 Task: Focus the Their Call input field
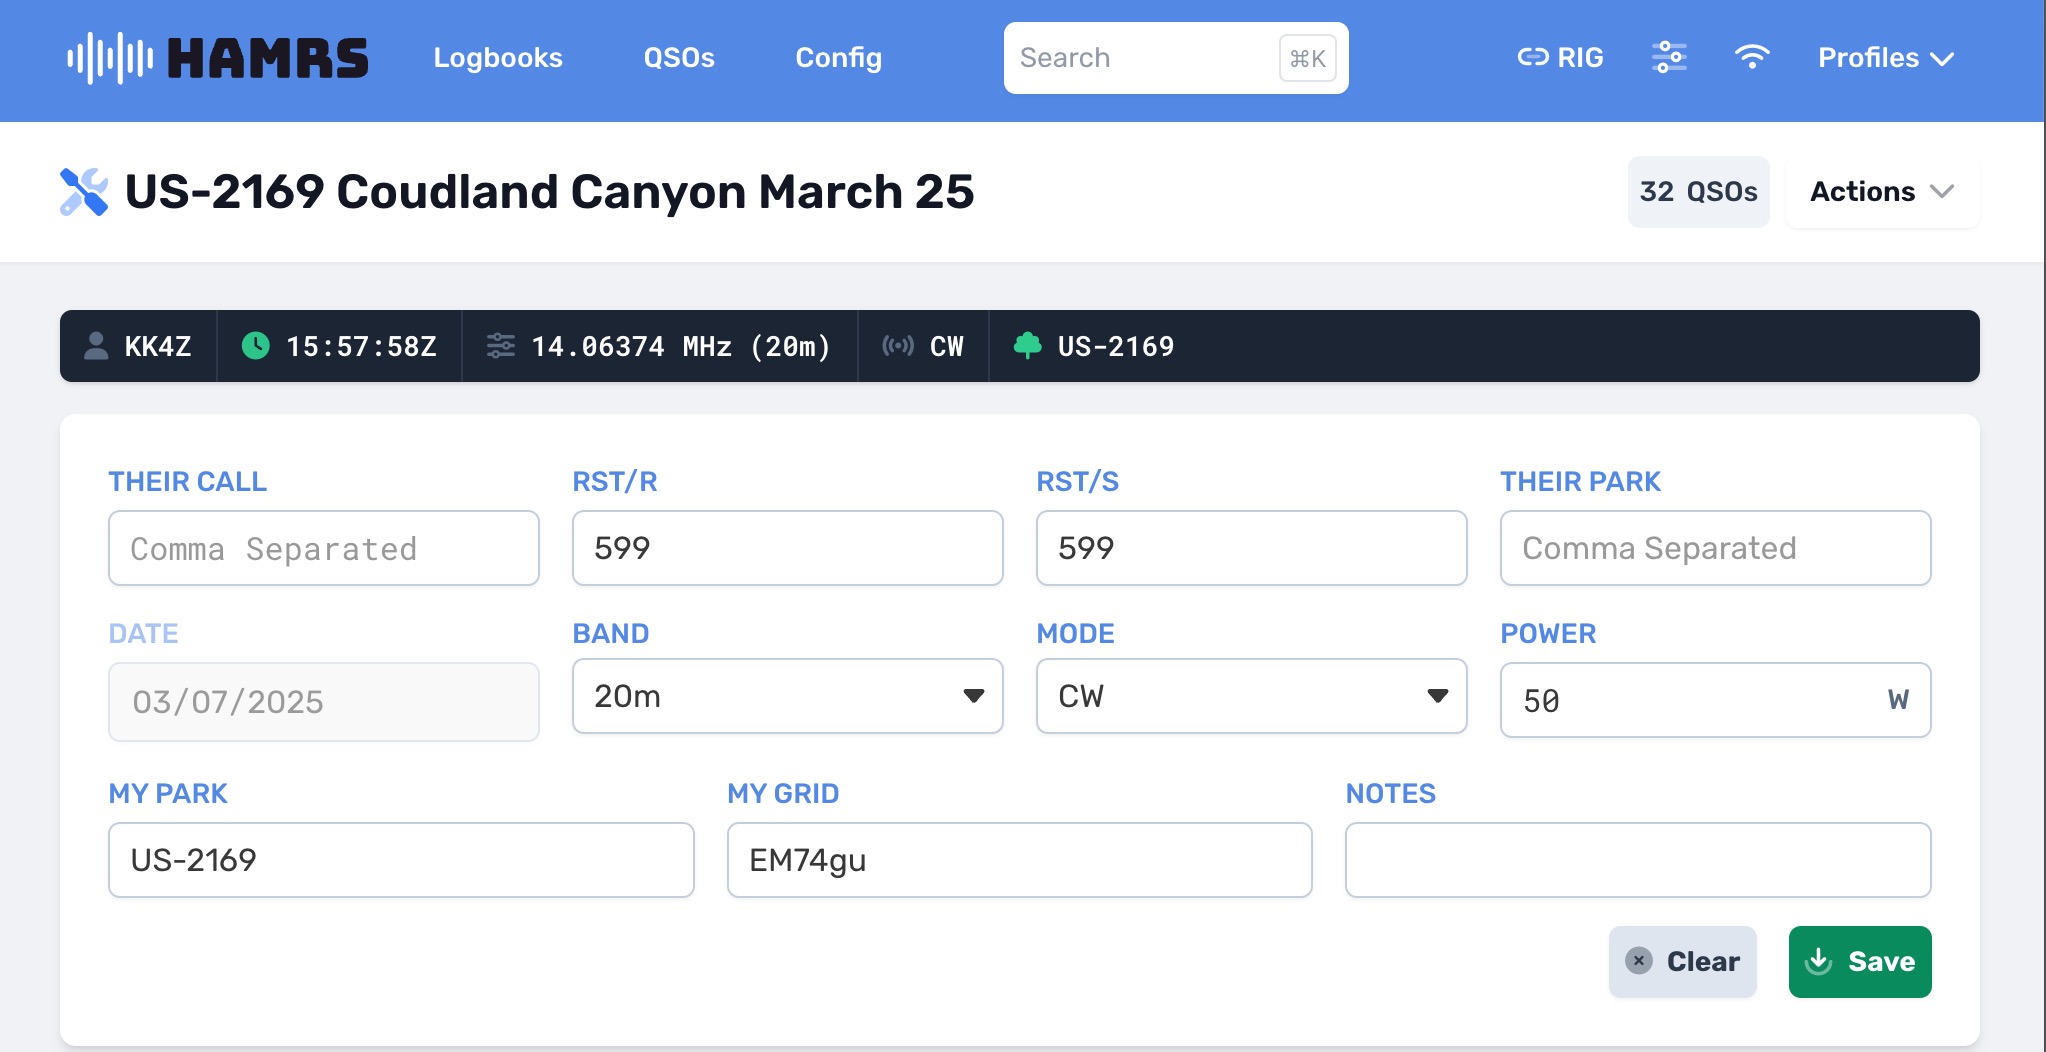[x=323, y=548]
